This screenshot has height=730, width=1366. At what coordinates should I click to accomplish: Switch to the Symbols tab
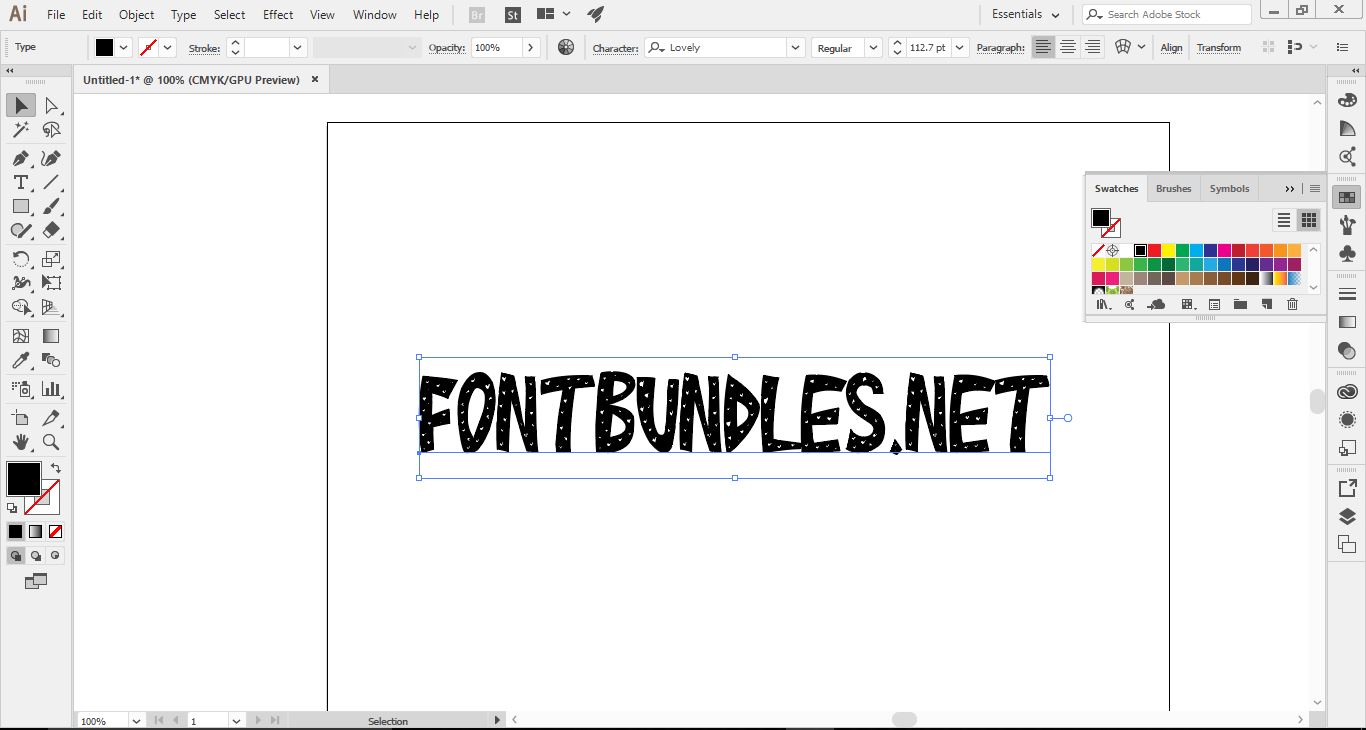(x=1229, y=188)
